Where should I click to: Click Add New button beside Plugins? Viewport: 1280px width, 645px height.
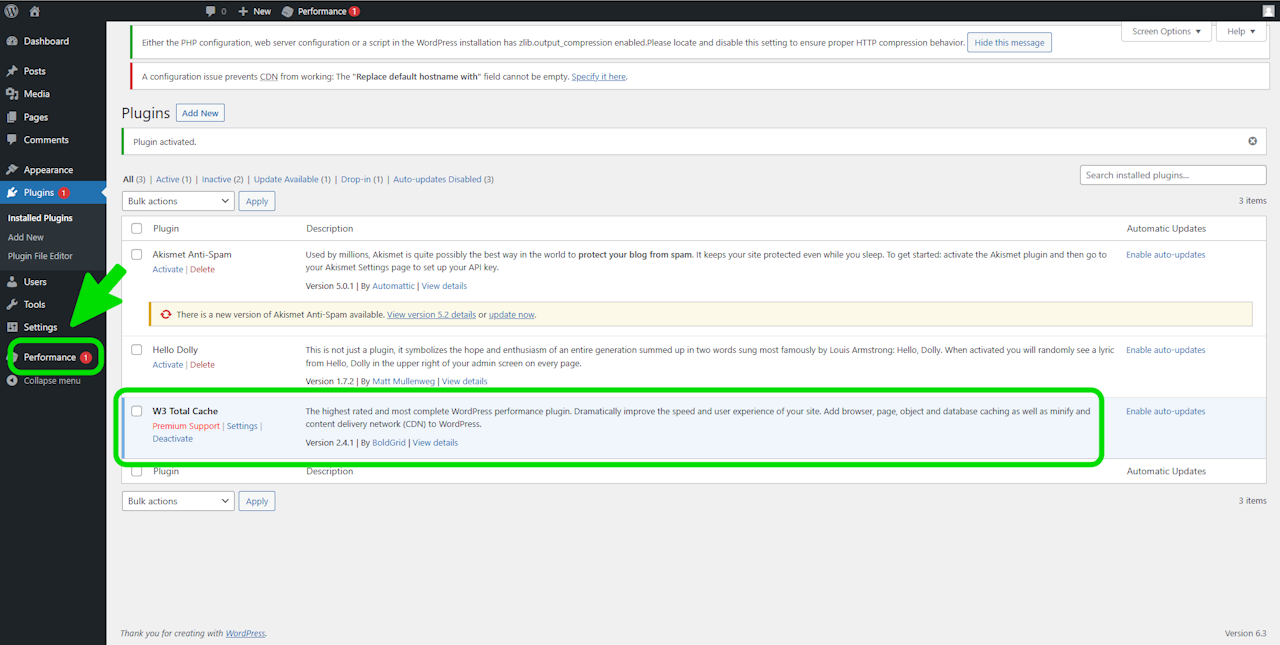click(x=200, y=113)
